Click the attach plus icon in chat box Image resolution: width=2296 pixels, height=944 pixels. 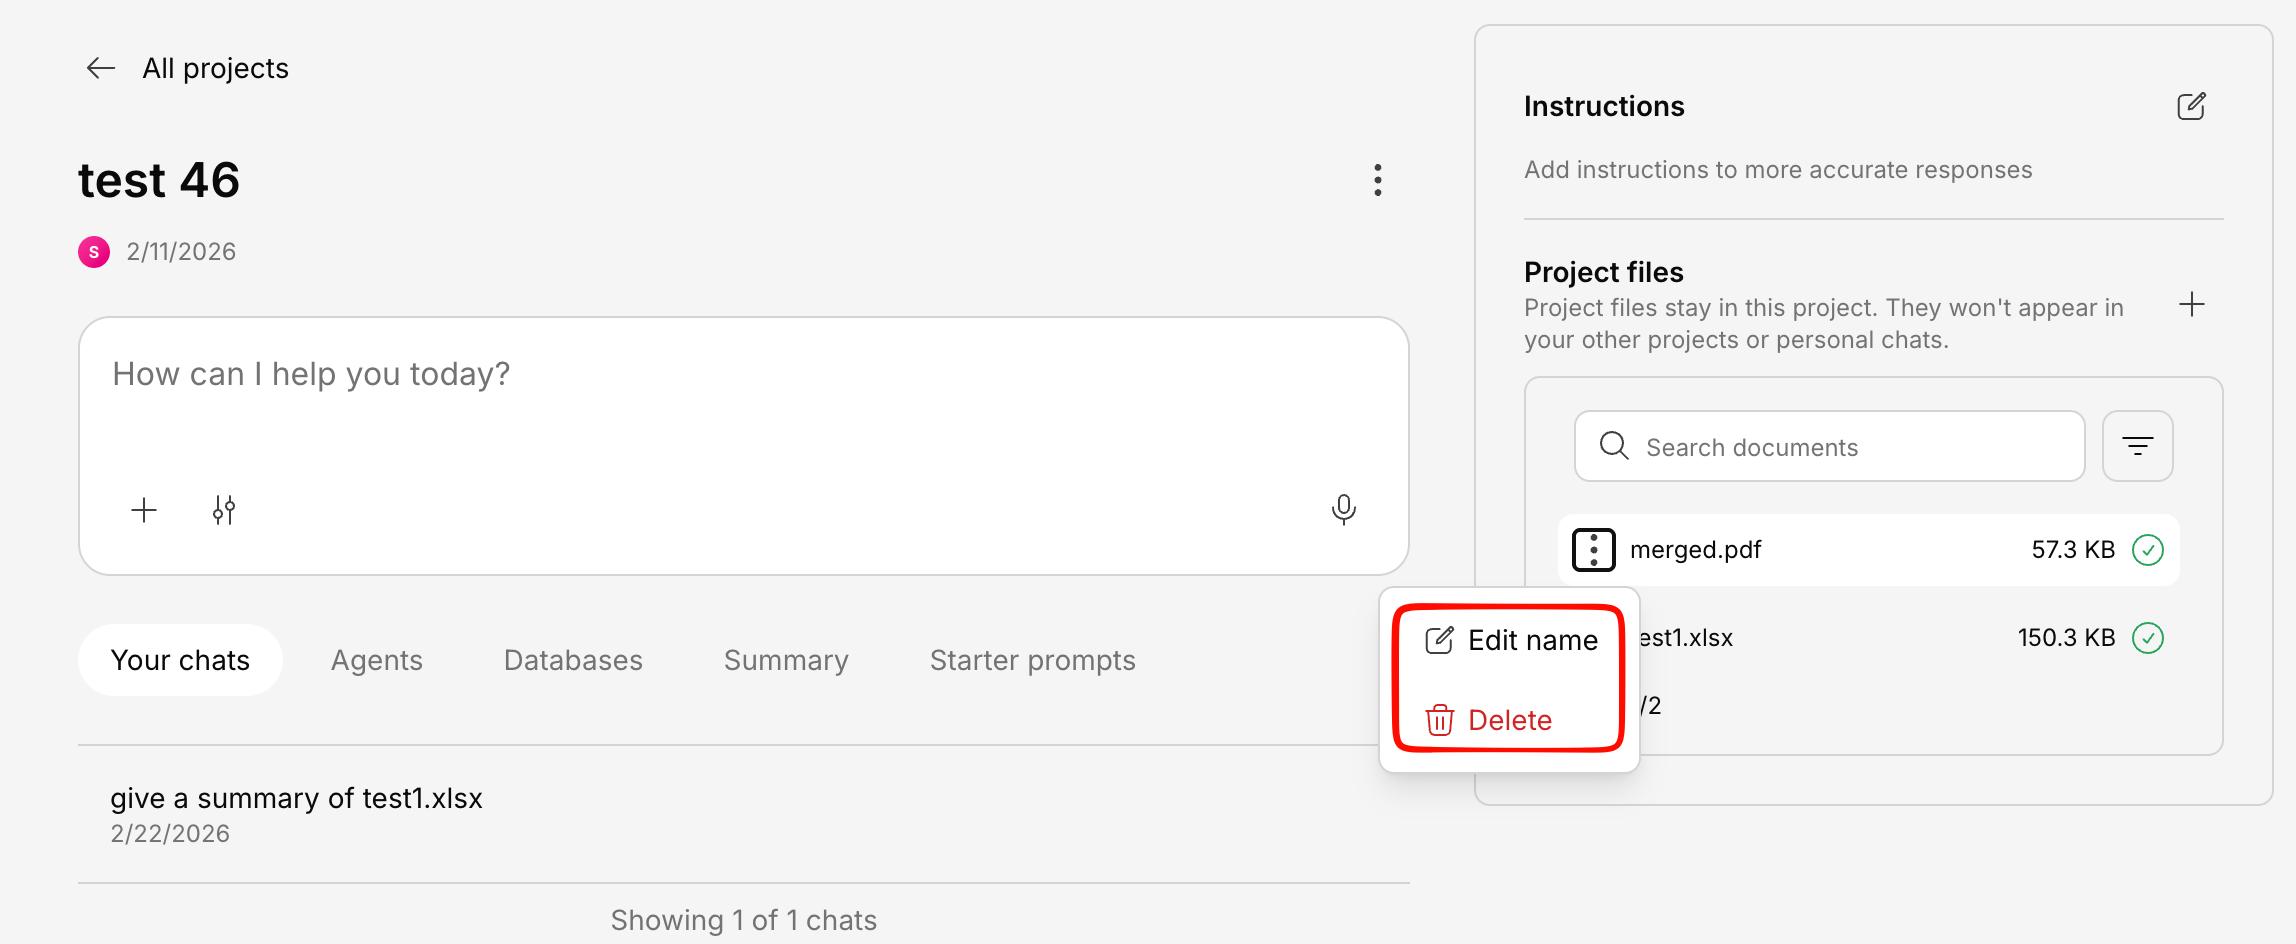pos(144,510)
